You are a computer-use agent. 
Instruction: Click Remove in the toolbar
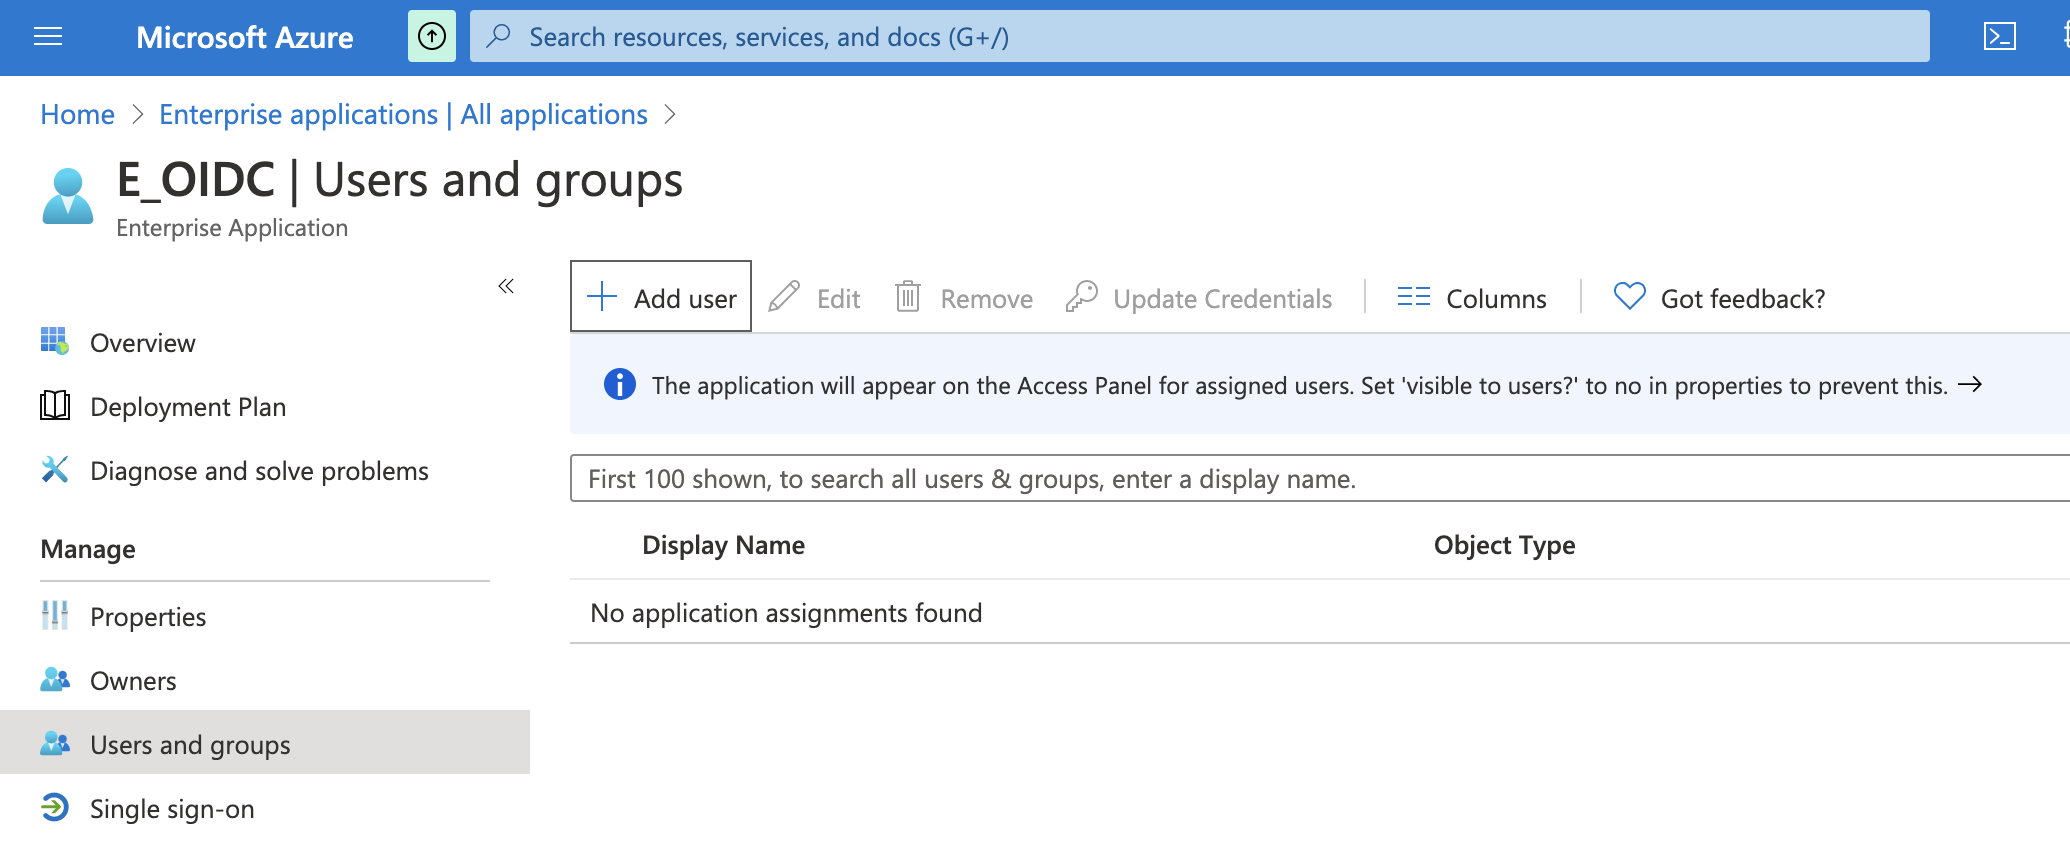point(964,298)
